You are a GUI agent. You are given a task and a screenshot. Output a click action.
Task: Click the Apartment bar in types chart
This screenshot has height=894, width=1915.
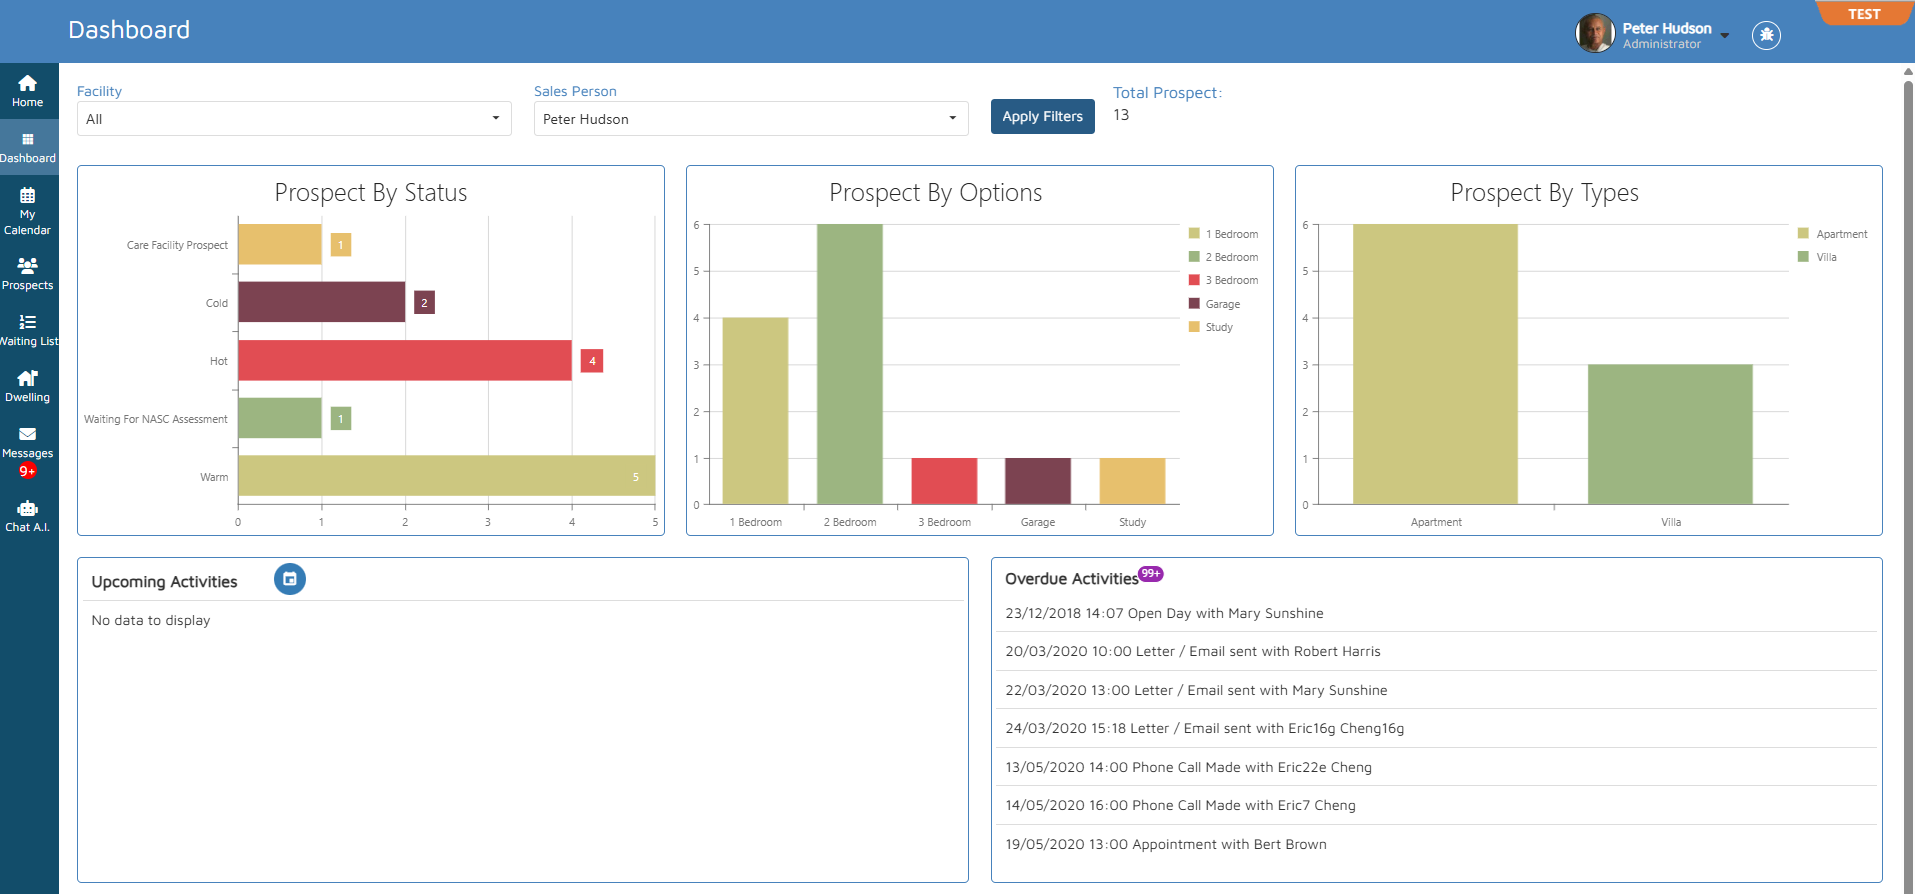coord(1435,364)
